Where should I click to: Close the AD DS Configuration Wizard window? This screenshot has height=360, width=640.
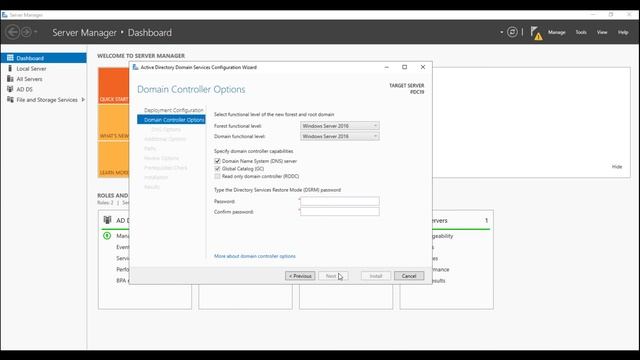(423, 67)
